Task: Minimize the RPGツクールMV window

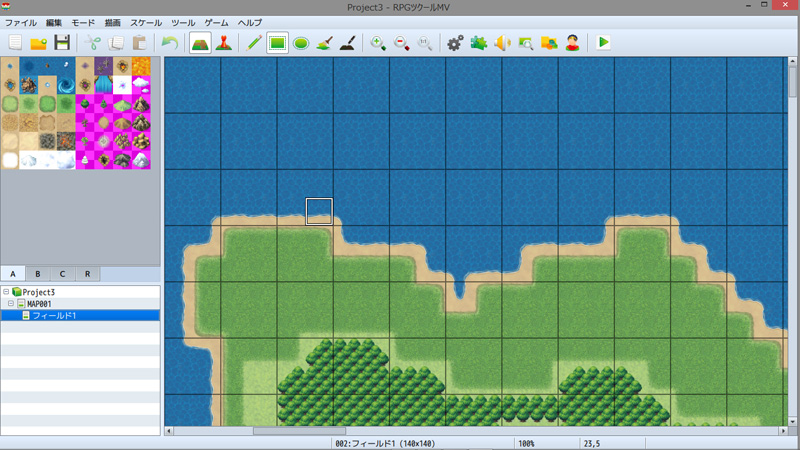Action: pos(748,5)
